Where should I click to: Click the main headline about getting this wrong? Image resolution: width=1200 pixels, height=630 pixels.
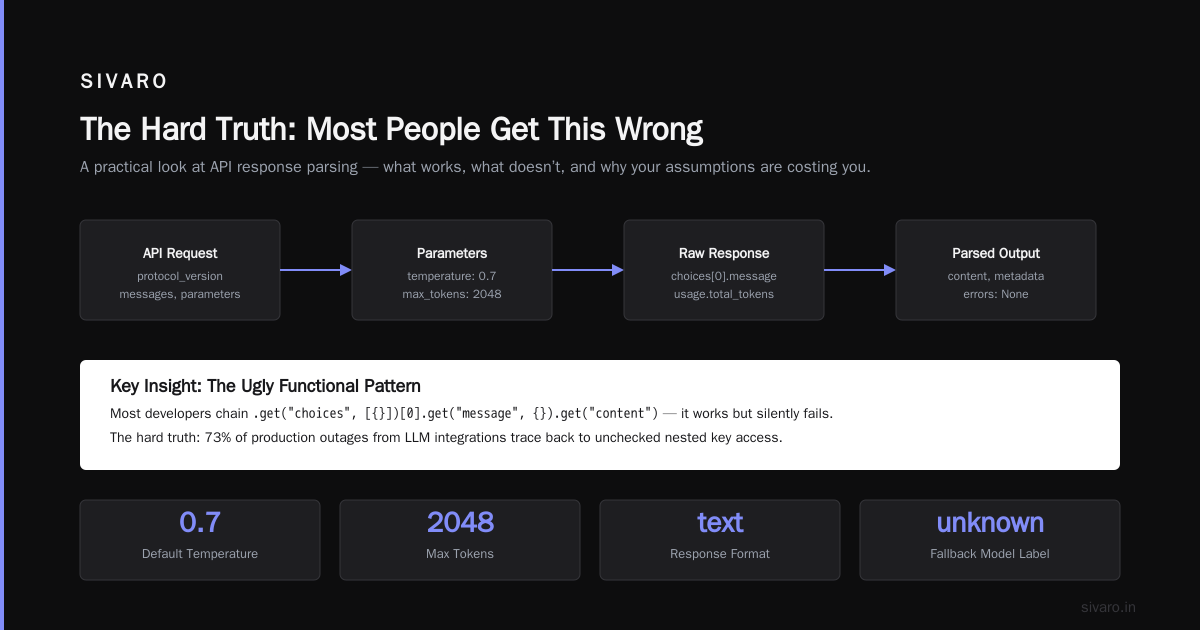pyautogui.click(x=391, y=129)
